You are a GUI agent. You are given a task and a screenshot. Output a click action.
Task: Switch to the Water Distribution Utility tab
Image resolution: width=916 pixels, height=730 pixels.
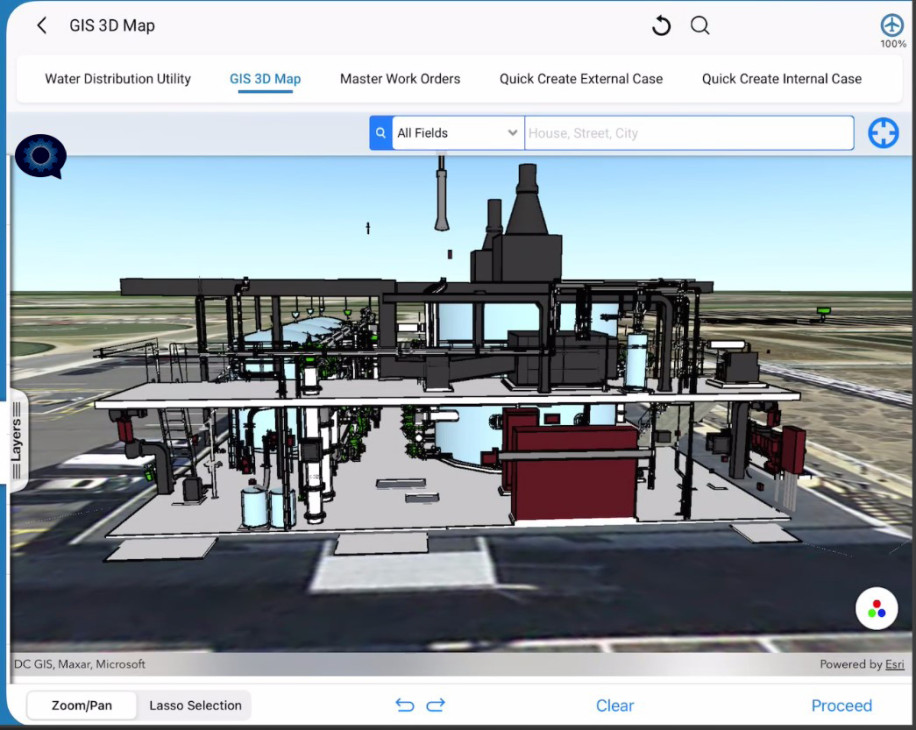click(117, 78)
